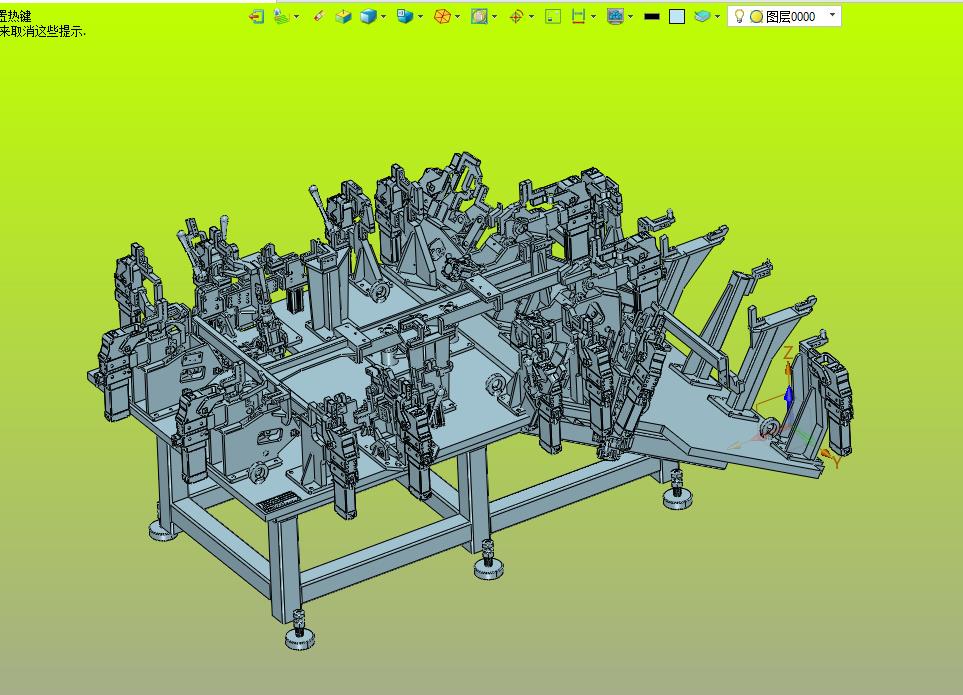Viewport: 963px width, 695px height.
Task: Click the yellow-topped shaded box icon
Action: 343,16
